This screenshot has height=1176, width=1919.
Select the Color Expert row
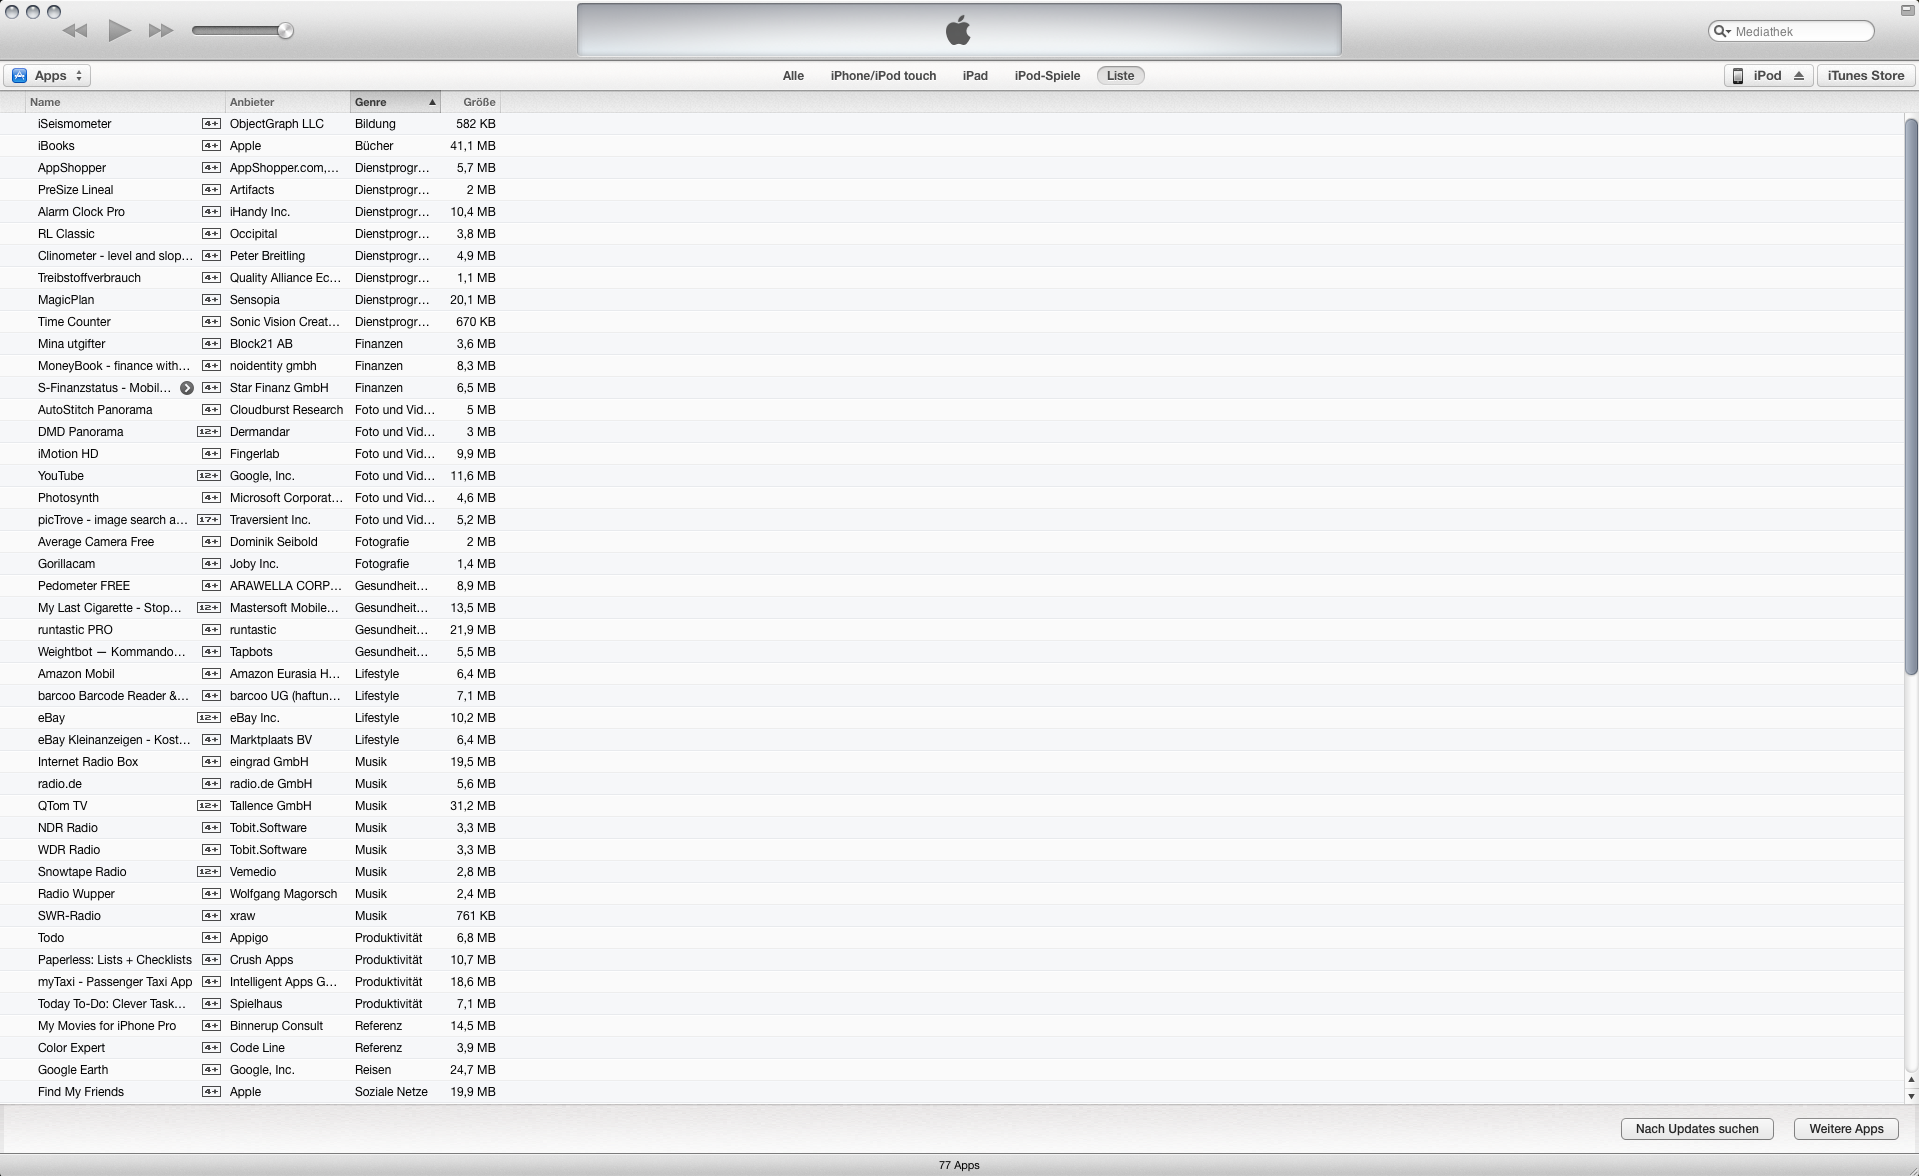click(951, 1048)
